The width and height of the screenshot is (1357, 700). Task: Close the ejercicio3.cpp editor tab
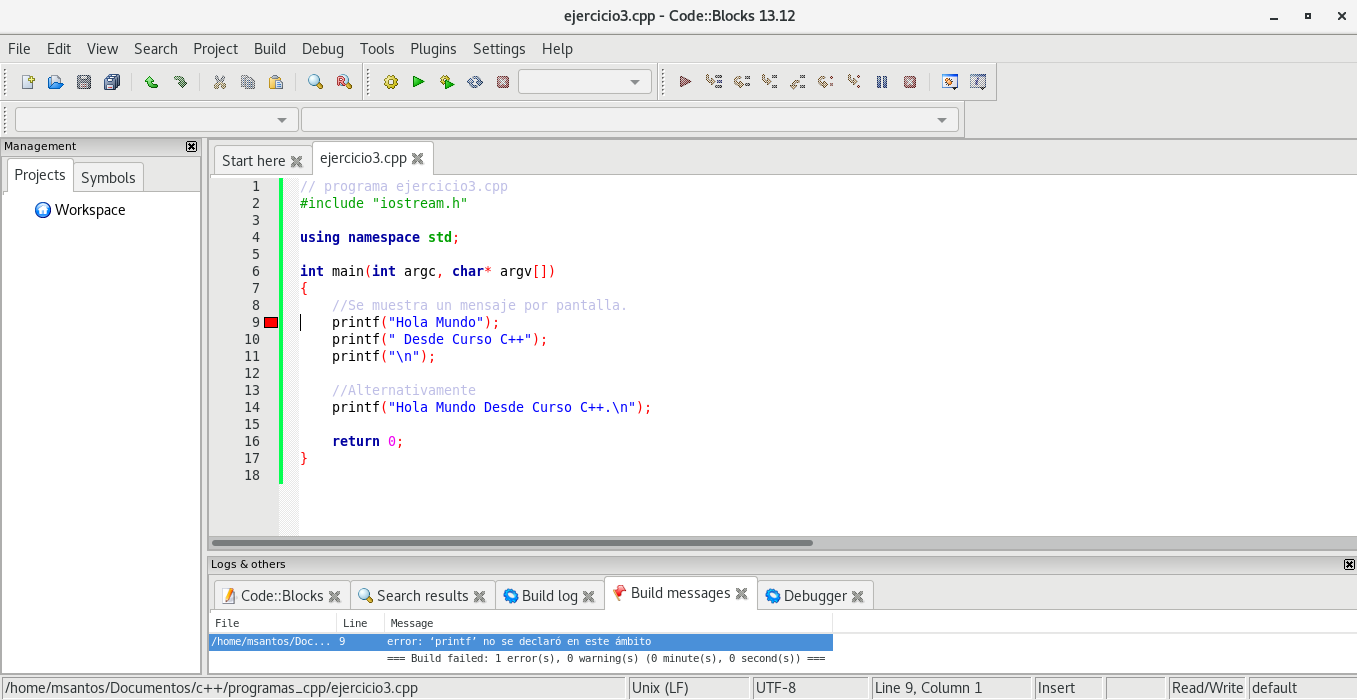tap(417, 158)
